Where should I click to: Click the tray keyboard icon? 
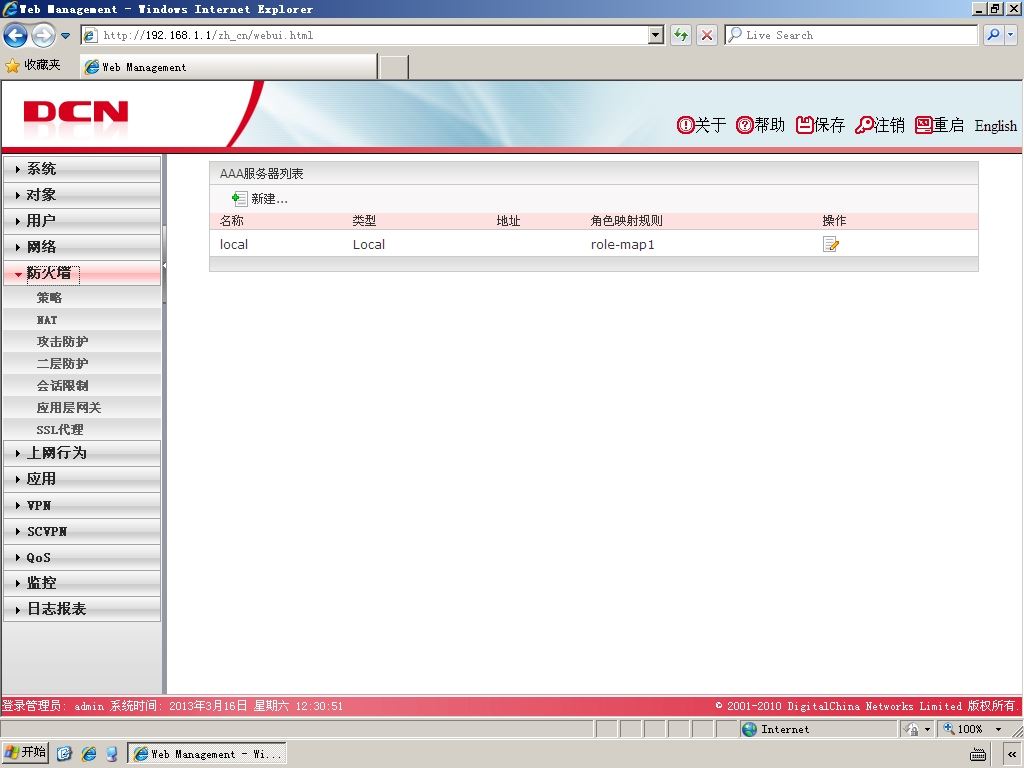tap(978, 754)
